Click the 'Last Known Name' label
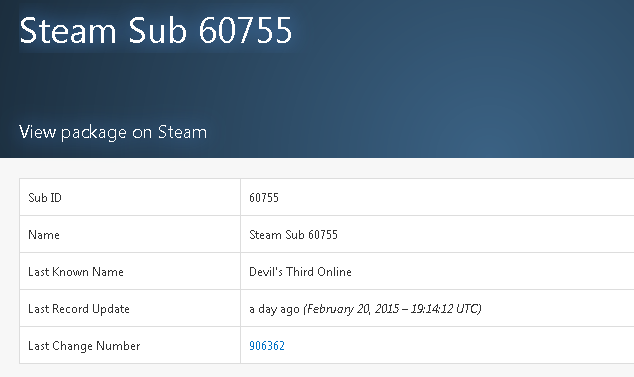 (76, 272)
